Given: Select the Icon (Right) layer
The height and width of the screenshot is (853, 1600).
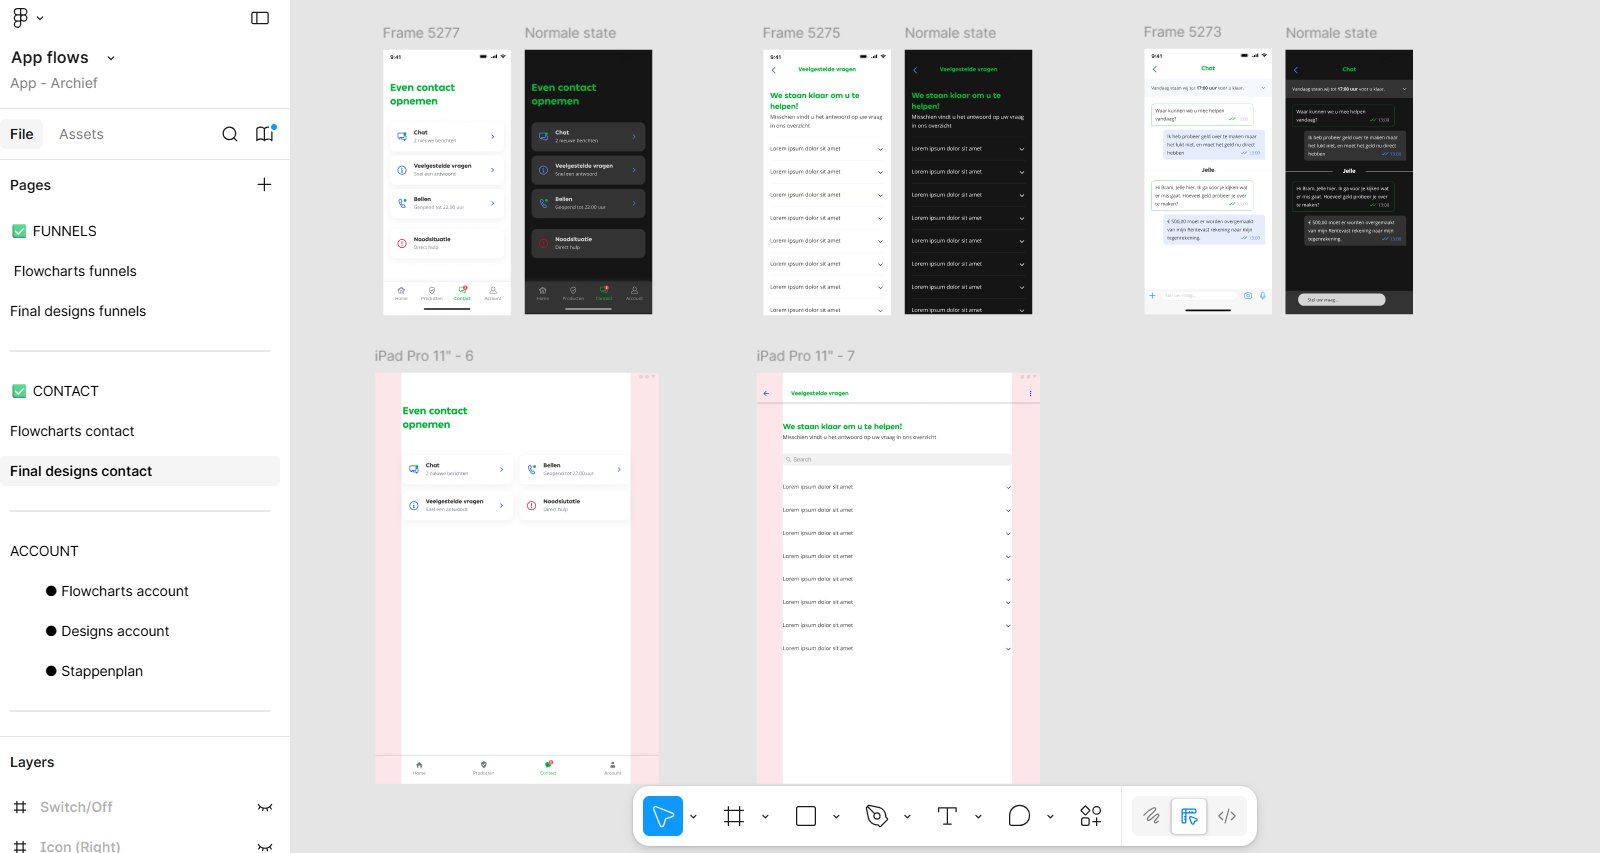Looking at the screenshot, I should 80,846.
